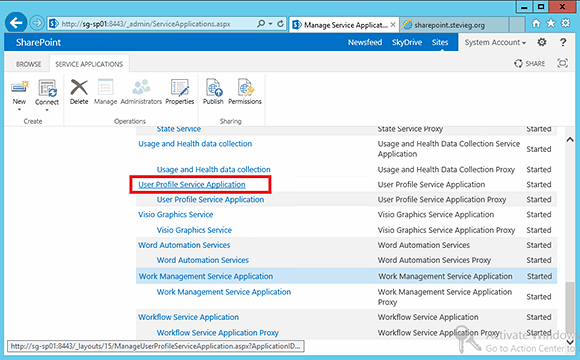
Task: Open top-level User Profile Service Application link
Action: click(192, 185)
